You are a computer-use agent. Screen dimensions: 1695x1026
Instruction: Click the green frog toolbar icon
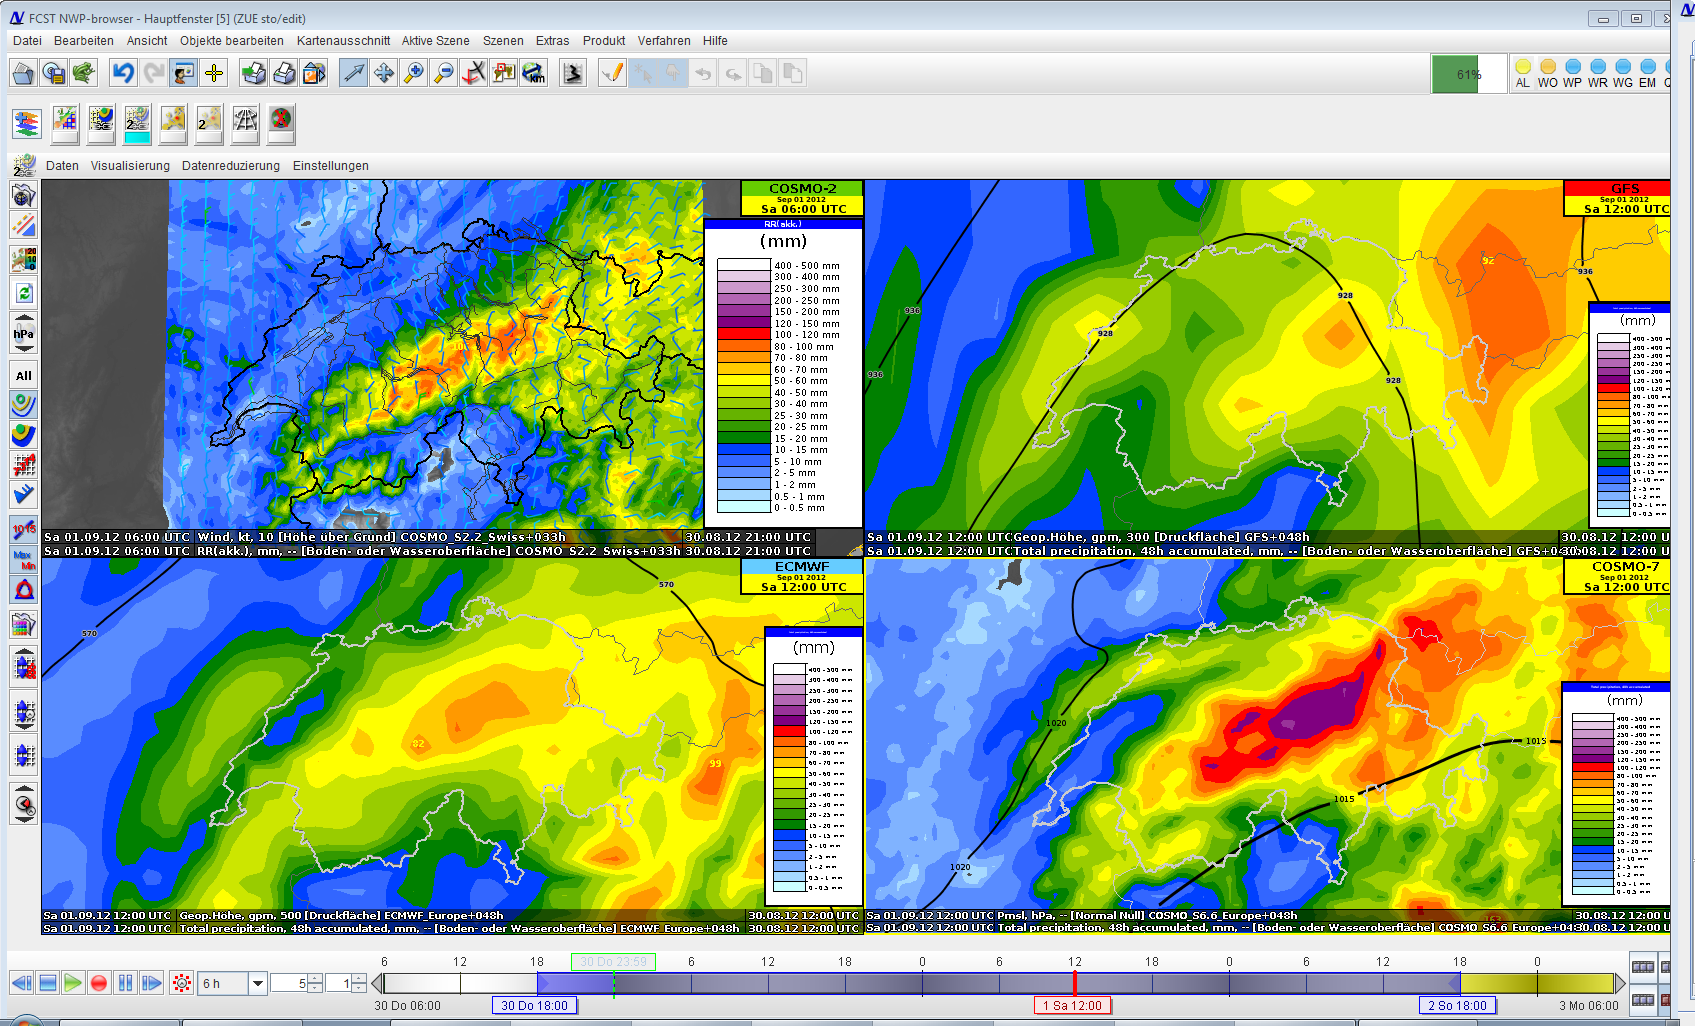click(x=84, y=73)
